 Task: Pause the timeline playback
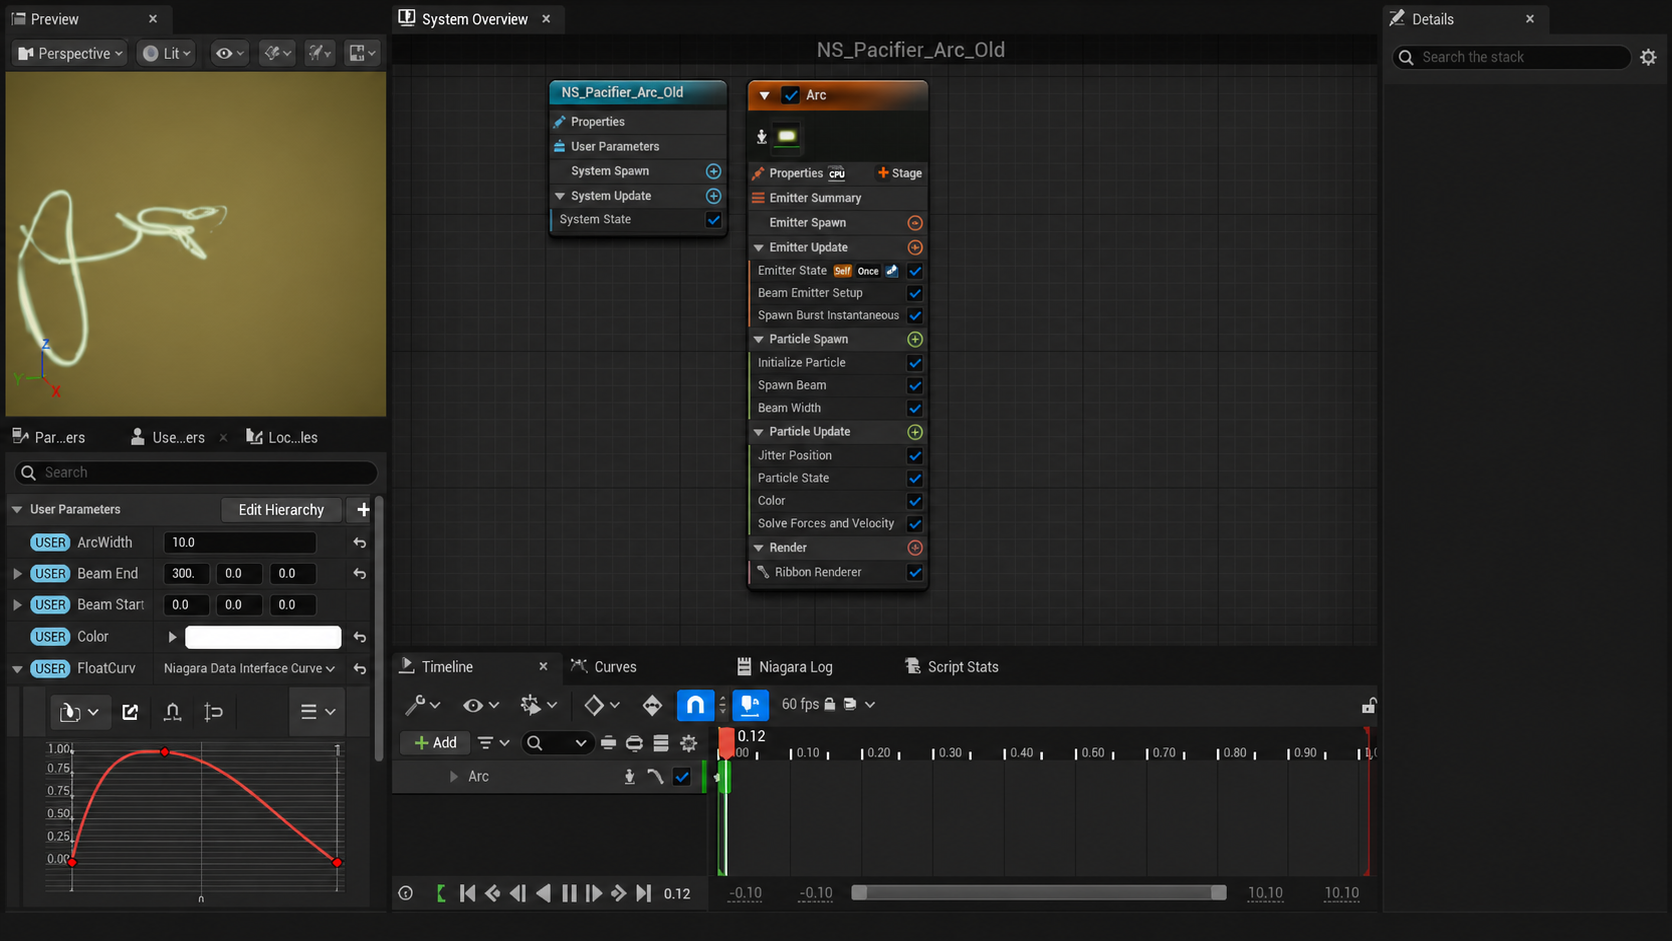click(569, 893)
